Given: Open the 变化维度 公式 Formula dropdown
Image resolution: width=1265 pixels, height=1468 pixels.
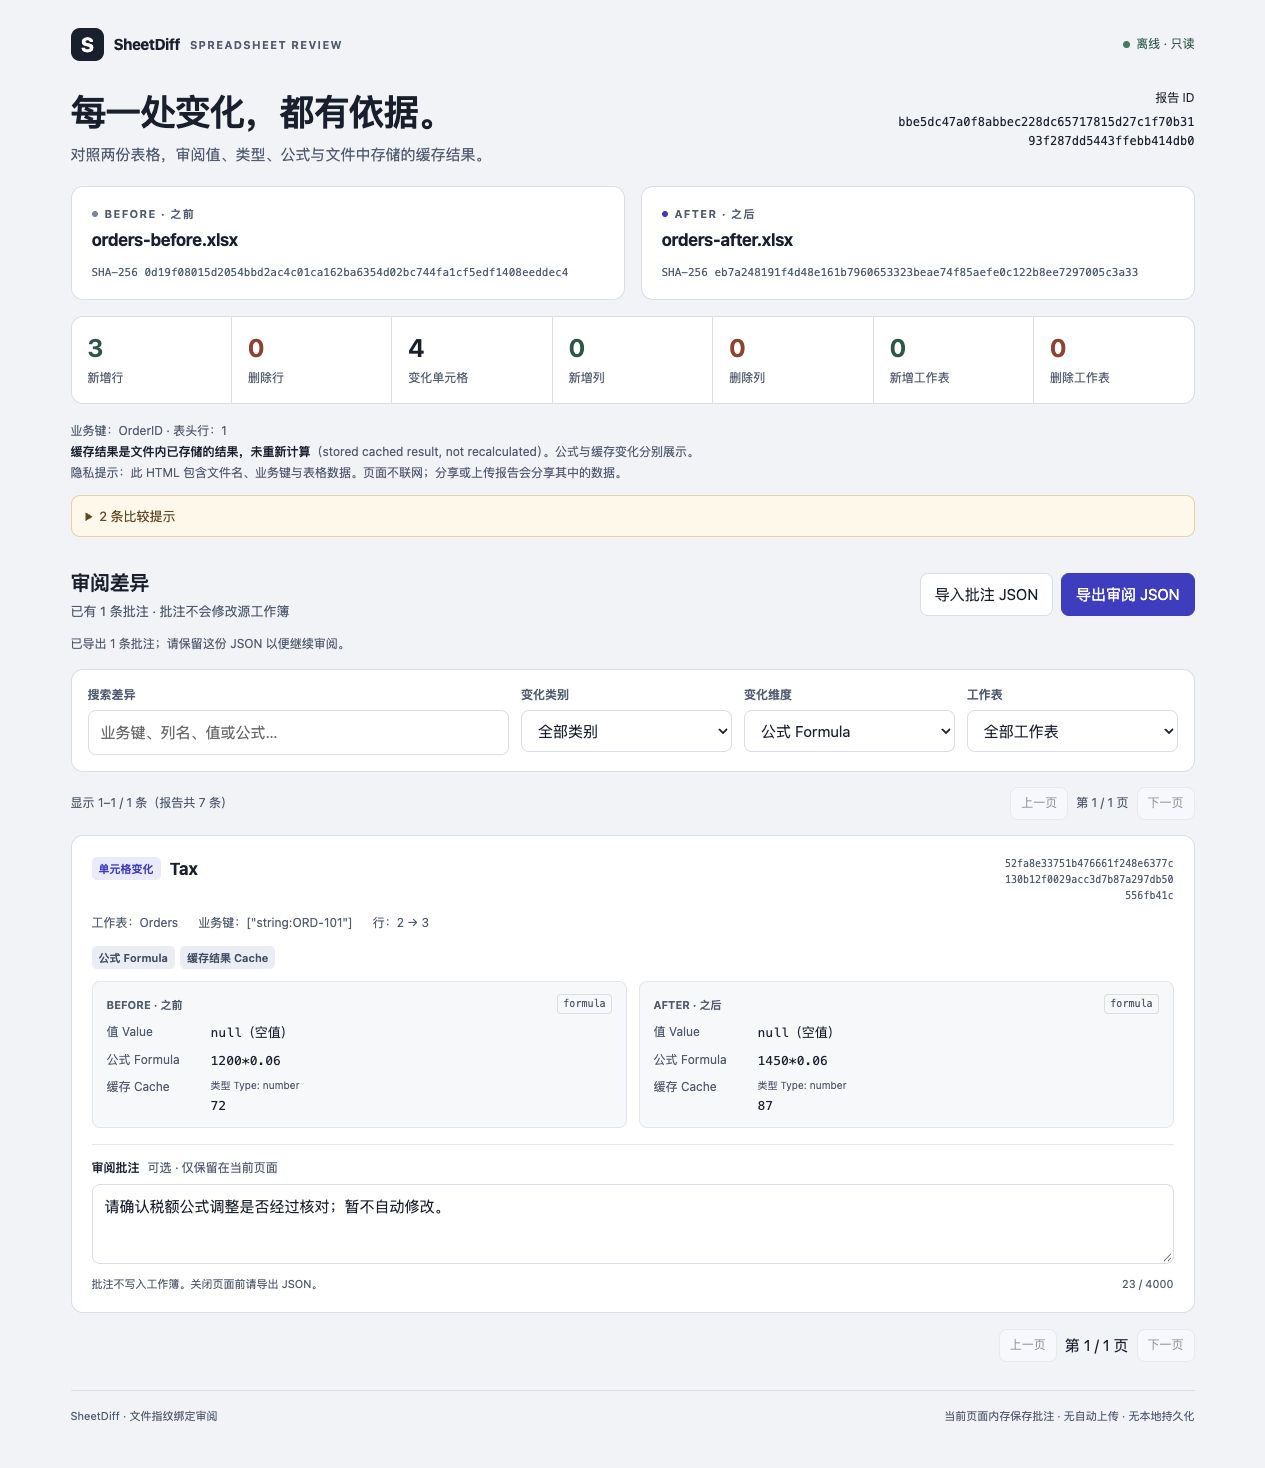Looking at the screenshot, I should click(x=849, y=731).
